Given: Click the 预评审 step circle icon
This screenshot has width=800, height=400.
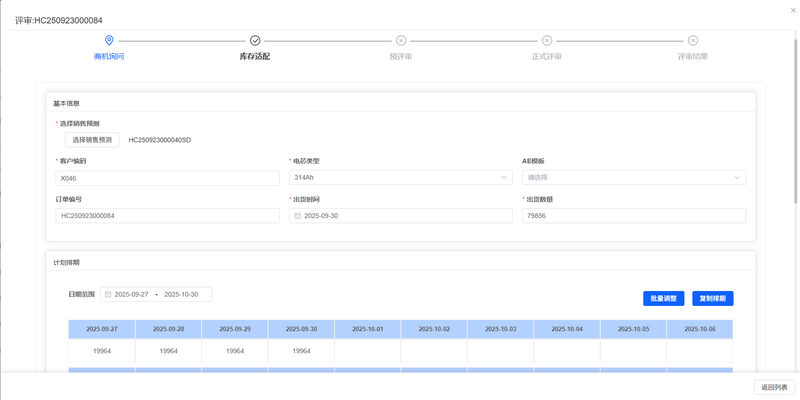Looking at the screenshot, I should pos(401,40).
